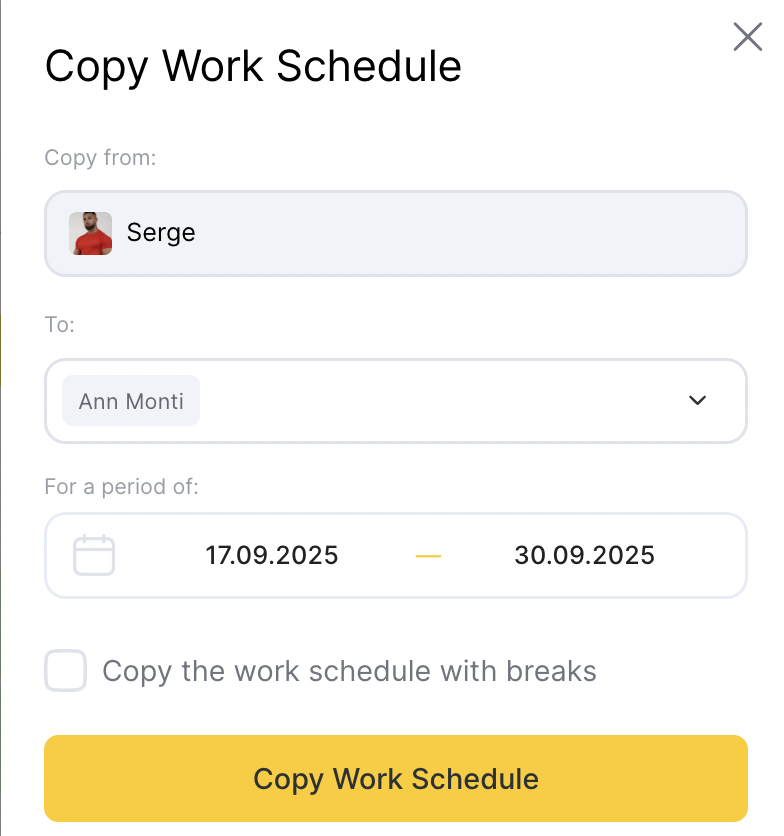Expand the To employee dropdown chevron
Screen dimensions: 784x836
698,401
